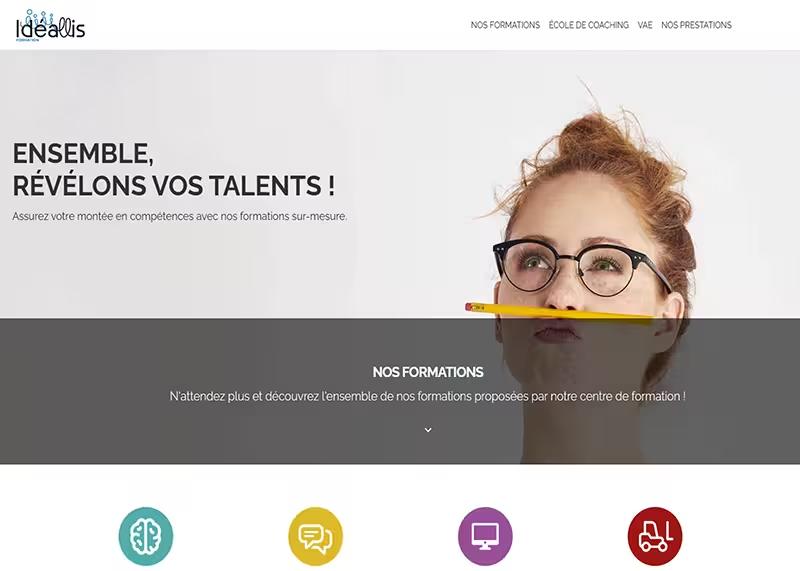Select NOS PRESTATIONS in the navigation
800x571 pixels.
click(x=696, y=25)
